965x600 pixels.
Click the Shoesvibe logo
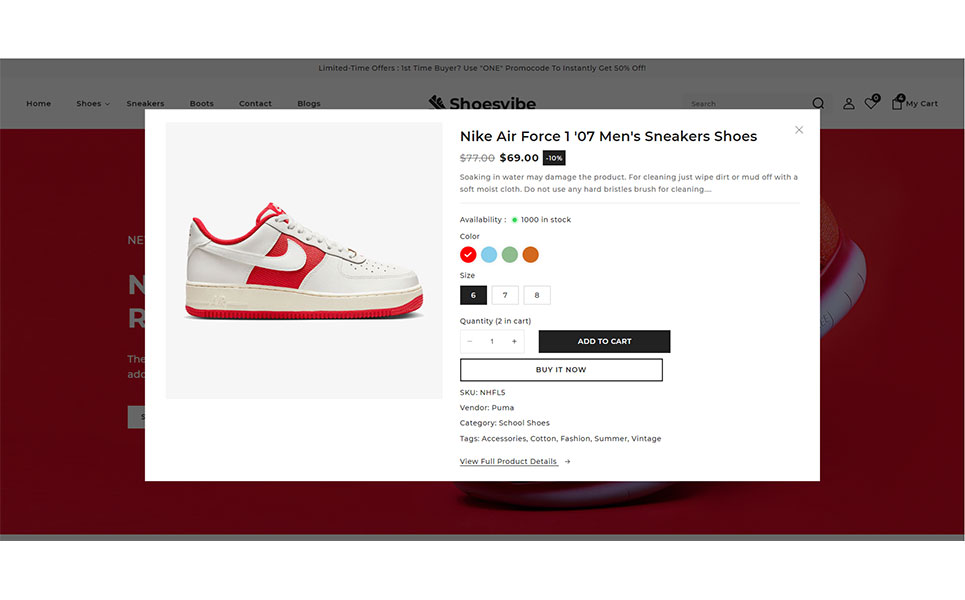point(482,103)
